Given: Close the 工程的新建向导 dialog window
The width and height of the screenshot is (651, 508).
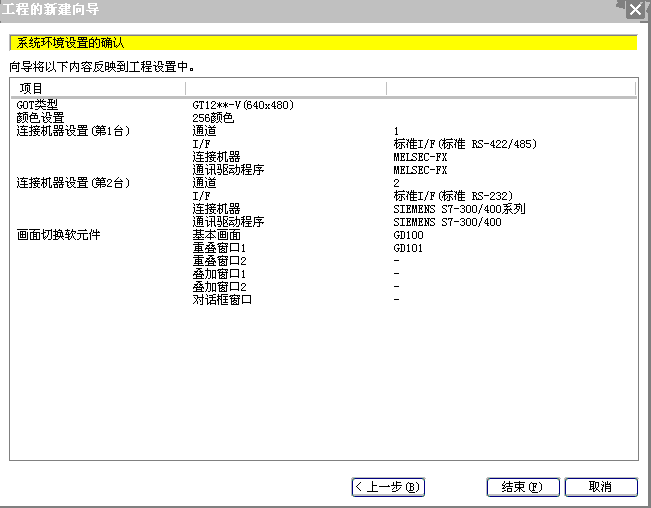Looking at the screenshot, I should point(635,10).
